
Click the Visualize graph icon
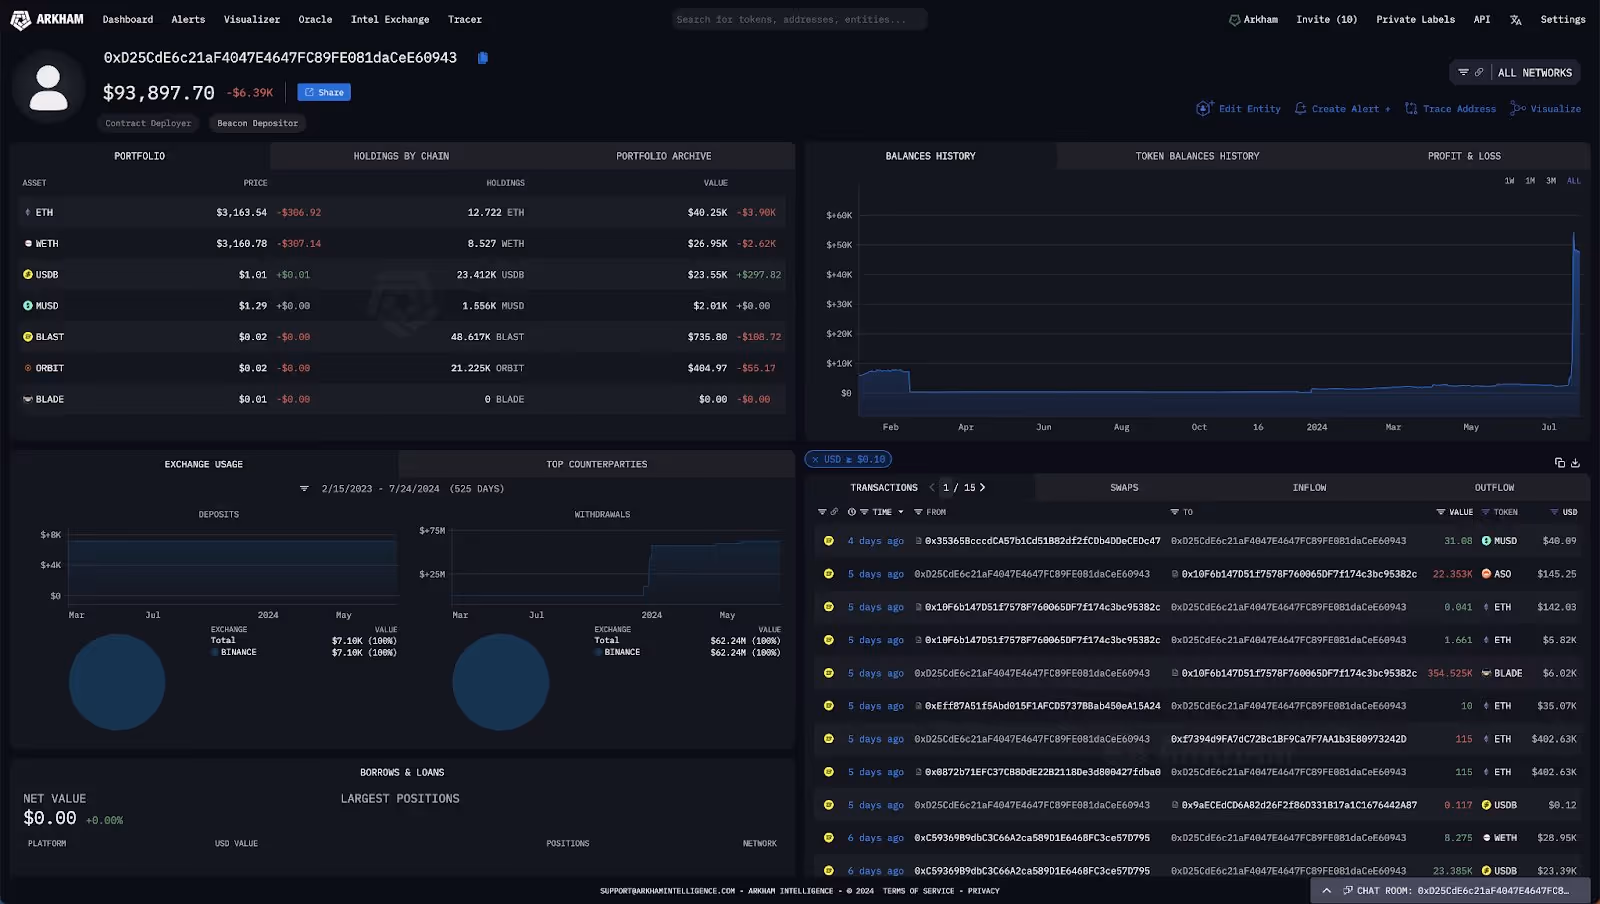(1518, 108)
